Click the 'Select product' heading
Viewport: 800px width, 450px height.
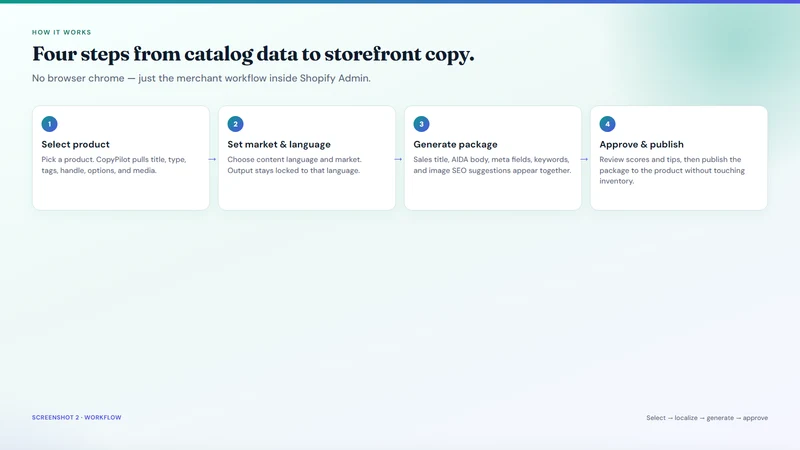[x=76, y=144]
